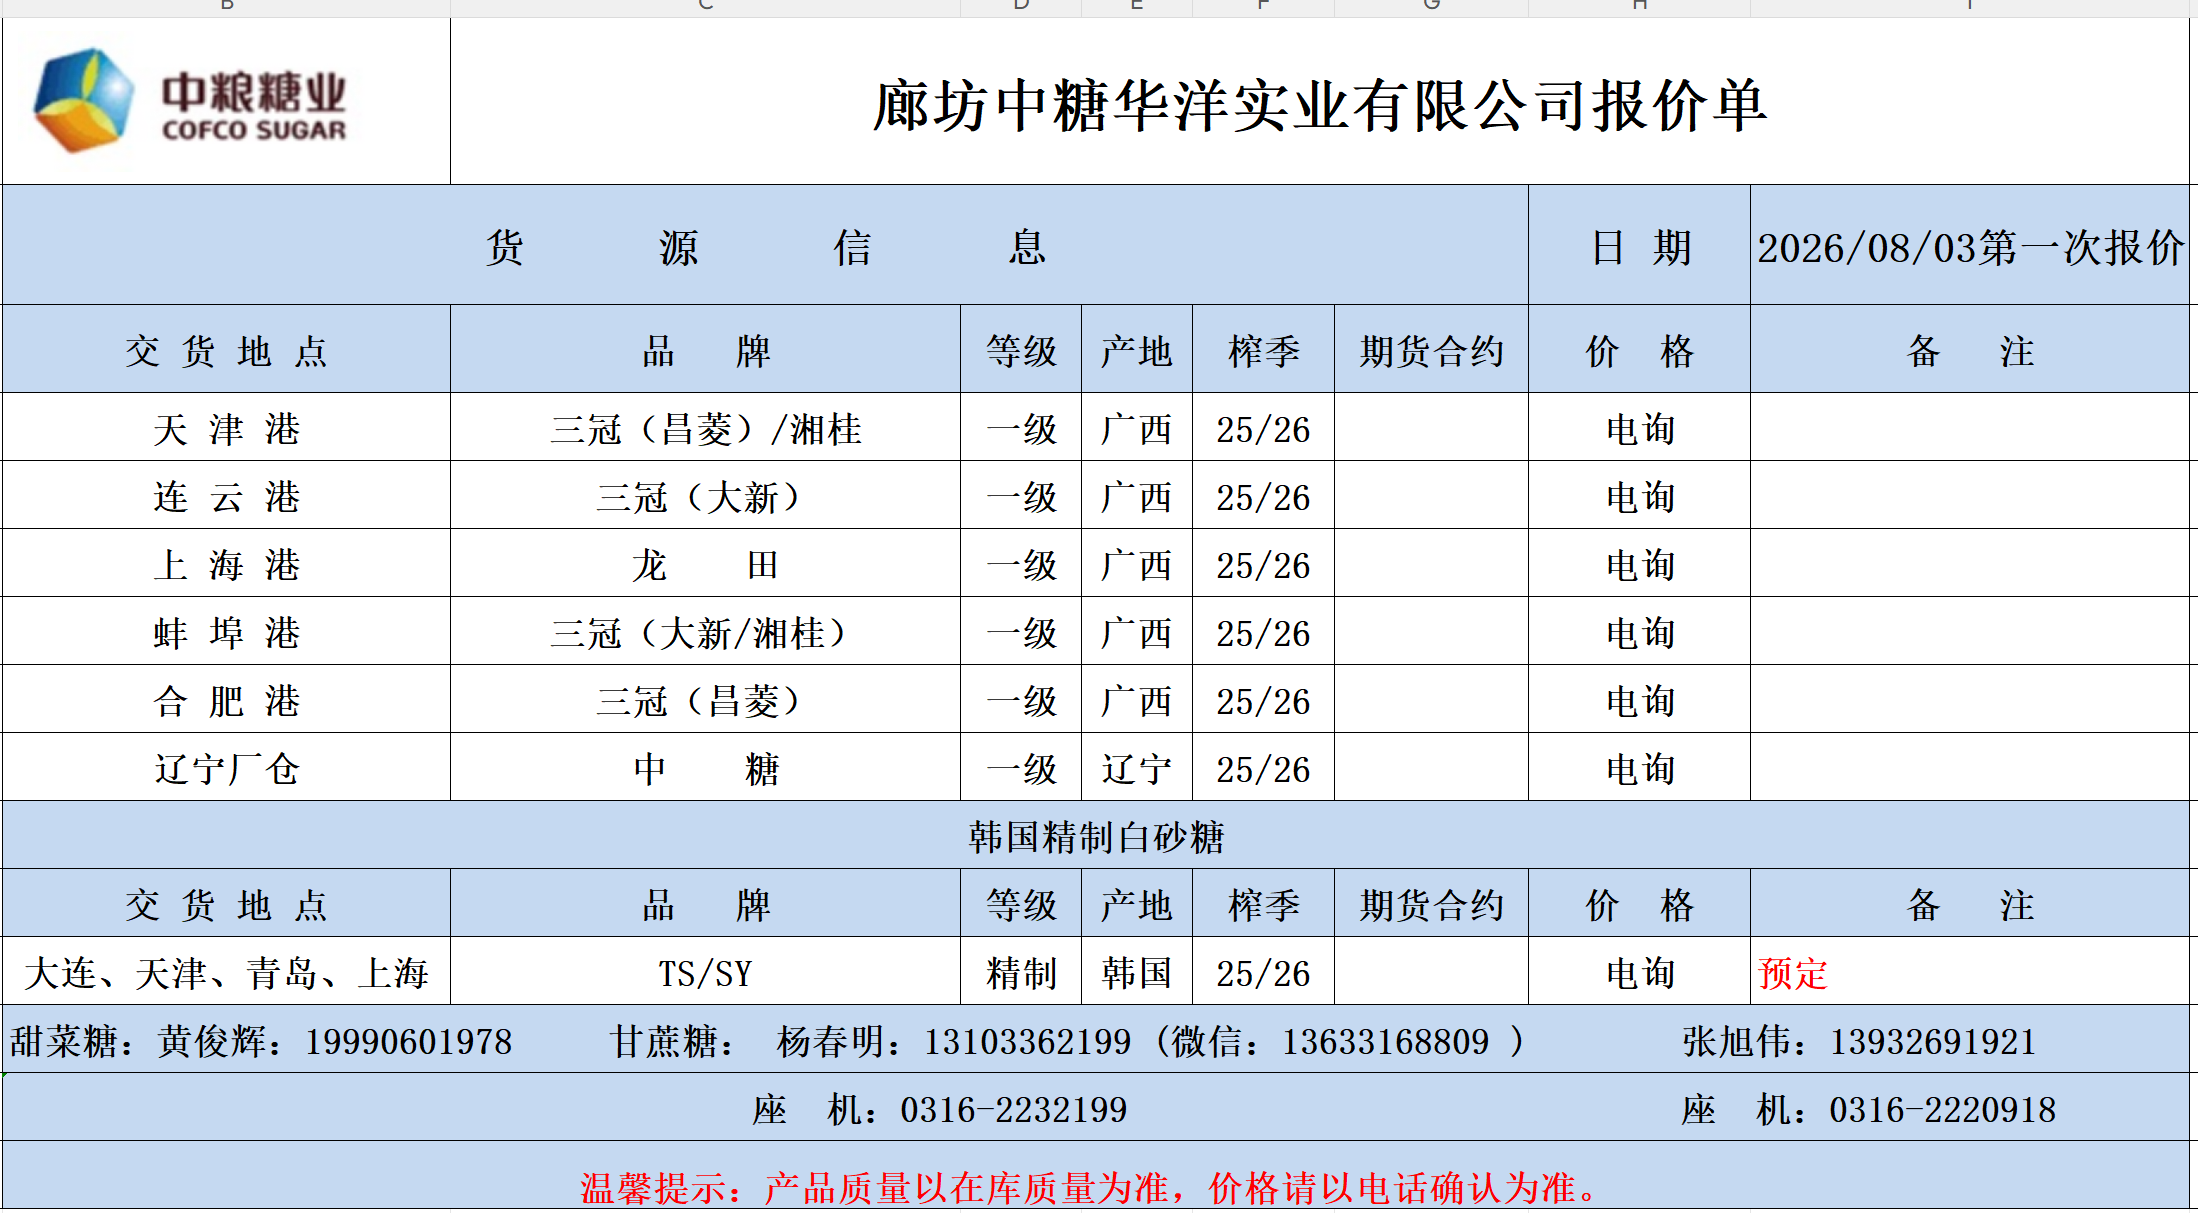Screen dimensions: 2198x1213
Task: Click the 一级 grade in 连云港 row
Action: 1021,496
